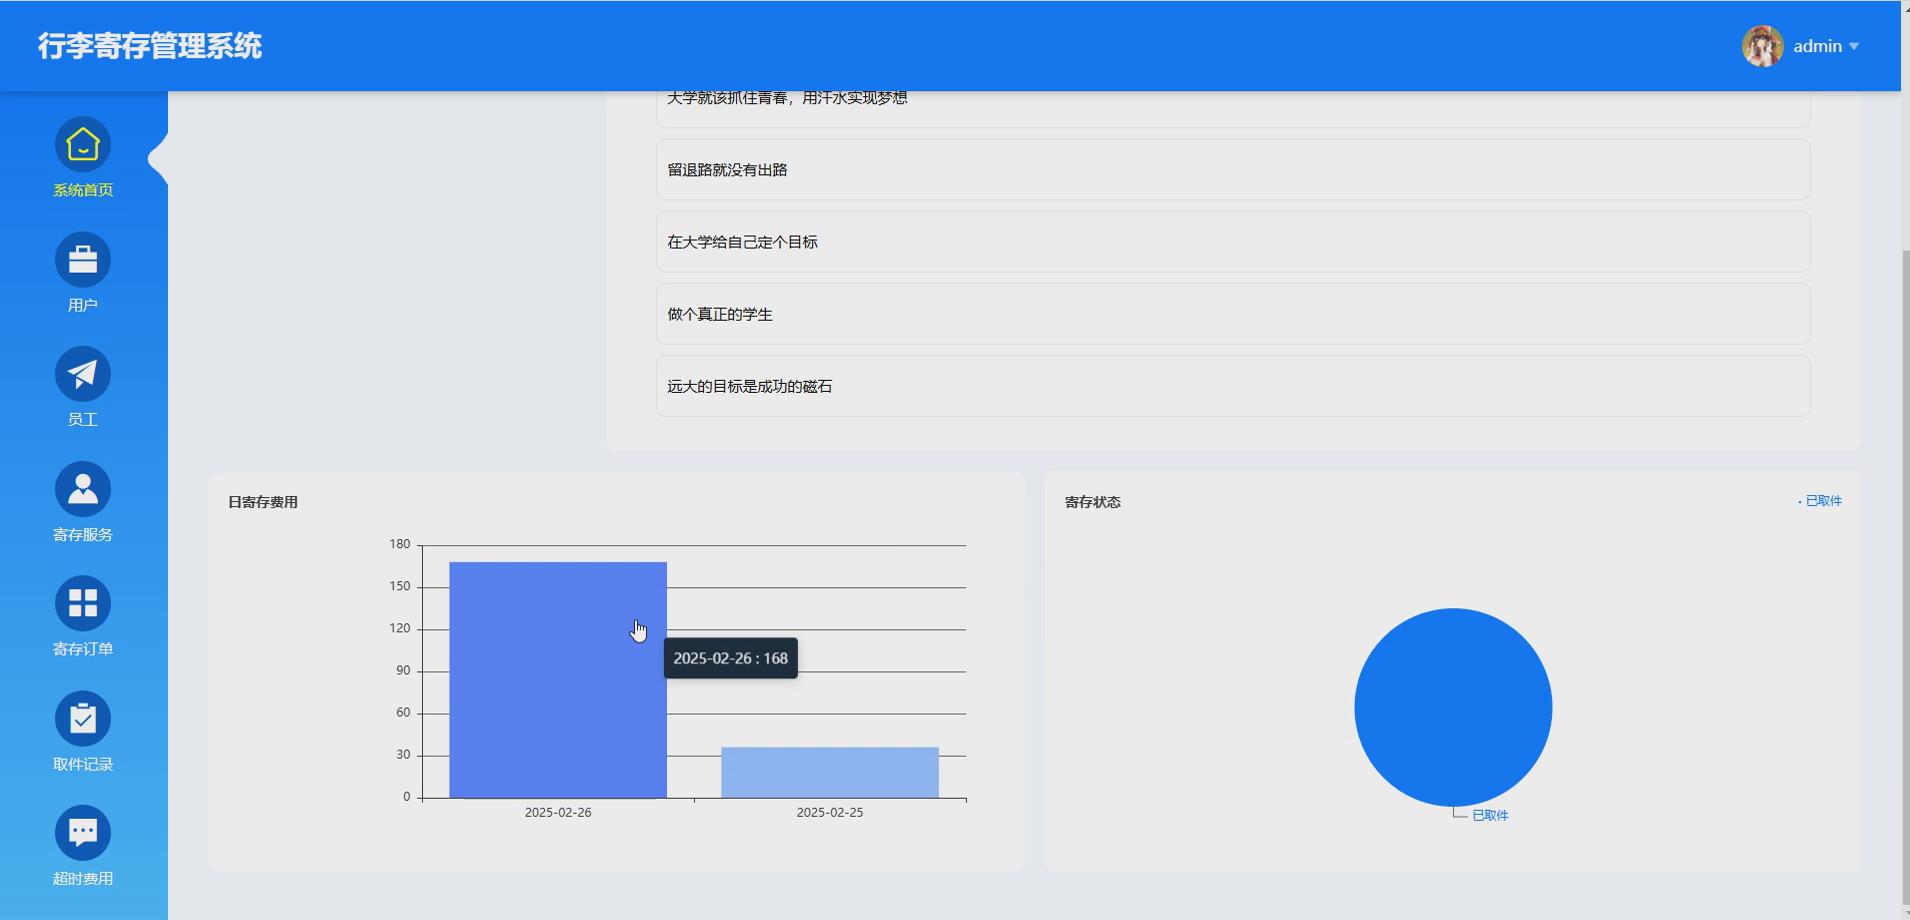Click the 150 y-axis value
1910x920 pixels.
coord(400,586)
